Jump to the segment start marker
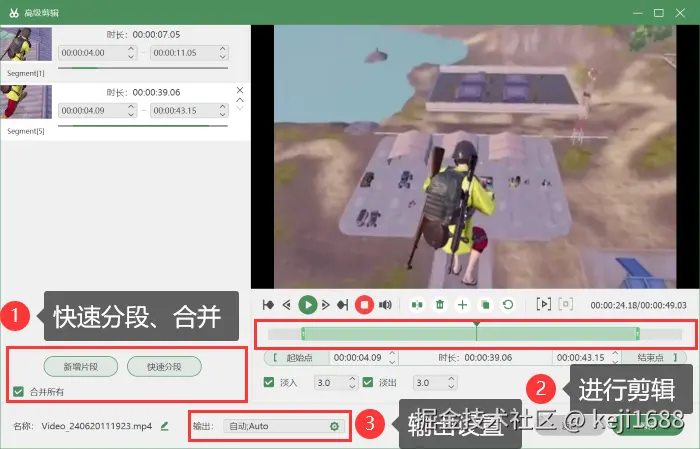The width and height of the screenshot is (700, 449). pyautogui.click(x=268, y=305)
